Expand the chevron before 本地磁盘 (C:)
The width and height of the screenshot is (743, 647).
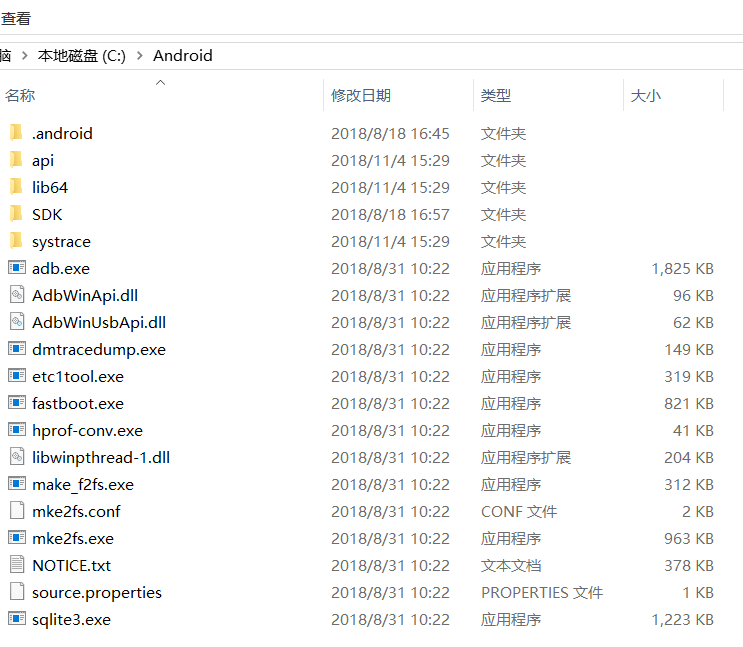coord(25,56)
